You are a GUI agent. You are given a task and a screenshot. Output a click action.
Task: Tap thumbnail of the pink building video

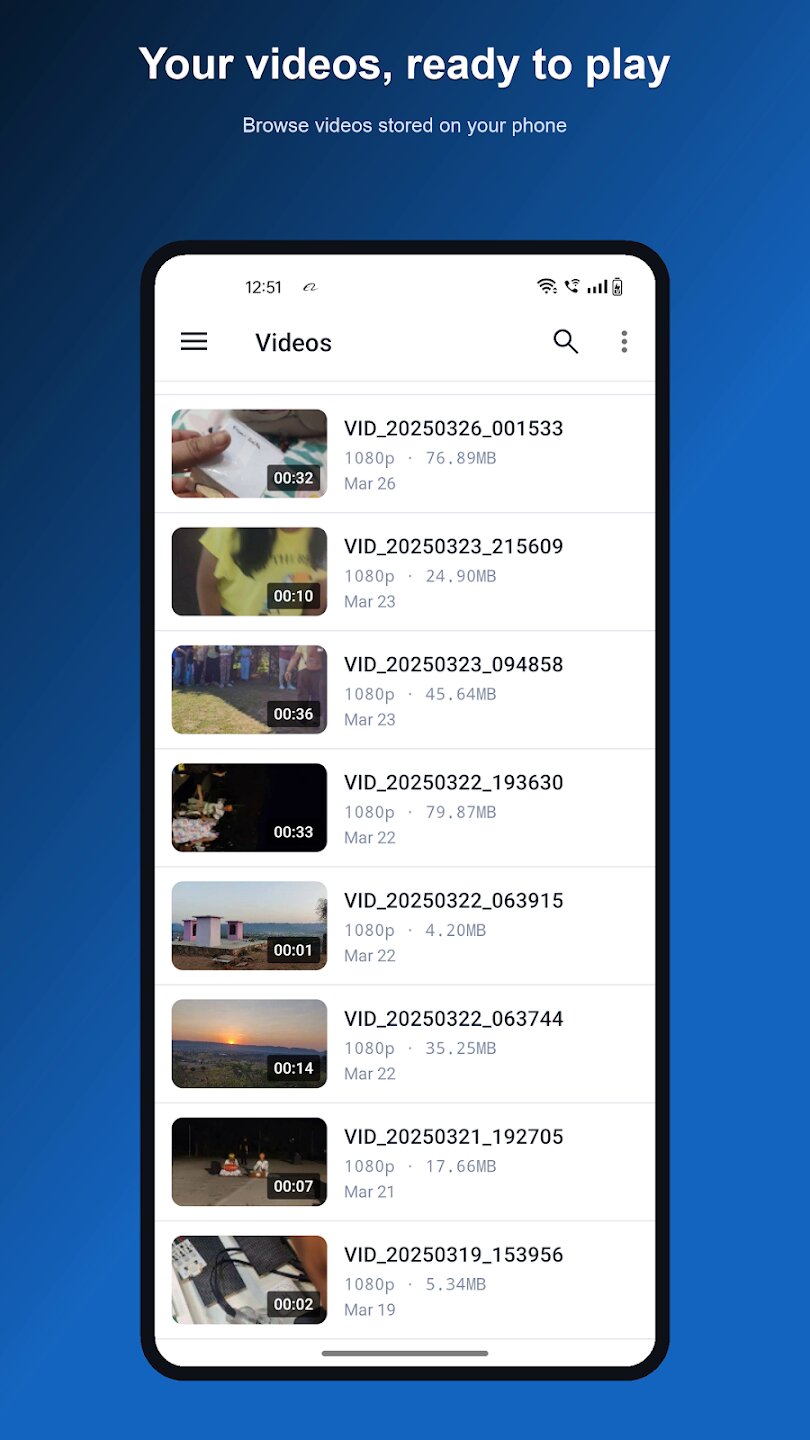tap(249, 926)
